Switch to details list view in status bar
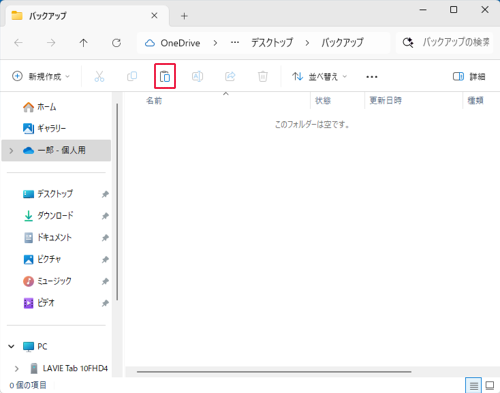This screenshot has height=393, width=500. tap(474, 386)
